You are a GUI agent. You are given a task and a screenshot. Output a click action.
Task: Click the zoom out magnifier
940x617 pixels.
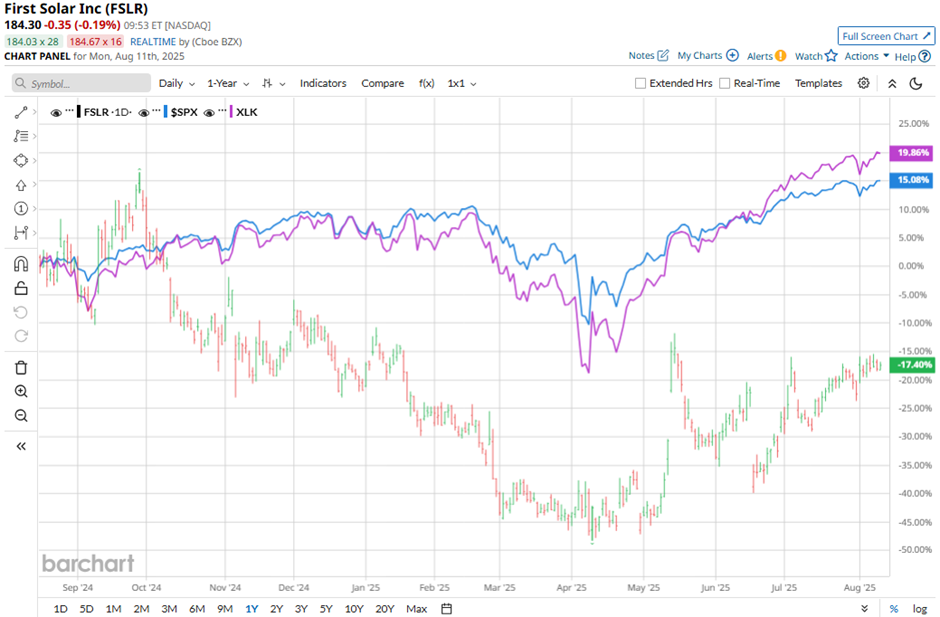click(x=21, y=416)
